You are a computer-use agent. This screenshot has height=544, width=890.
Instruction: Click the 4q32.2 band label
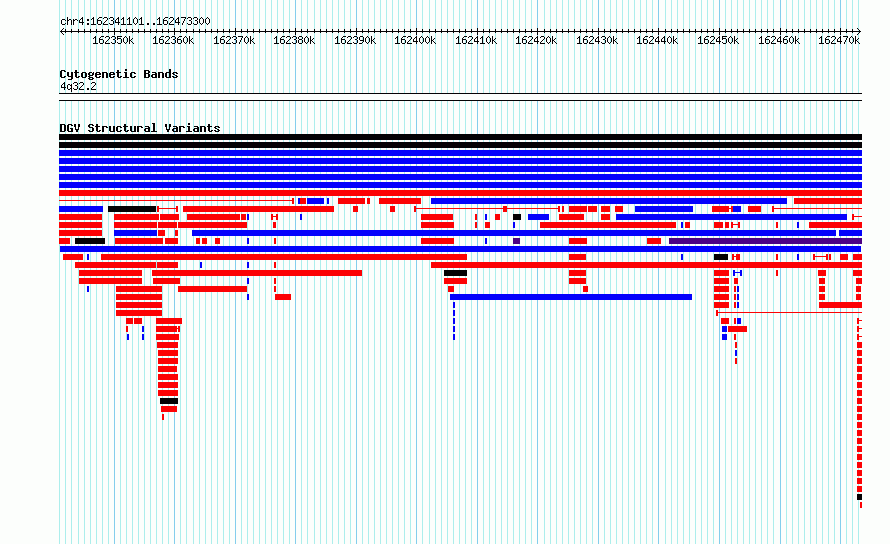78,86
